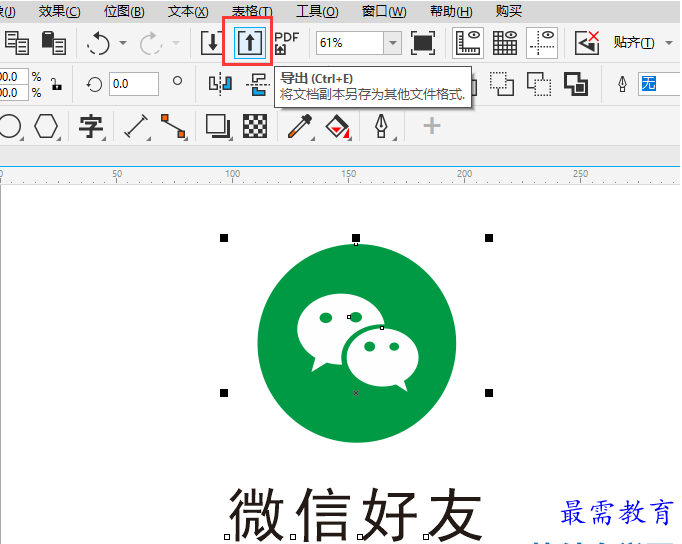
Task: Select the Outline Pen tool in toolbox
Action: coord(381,127)
